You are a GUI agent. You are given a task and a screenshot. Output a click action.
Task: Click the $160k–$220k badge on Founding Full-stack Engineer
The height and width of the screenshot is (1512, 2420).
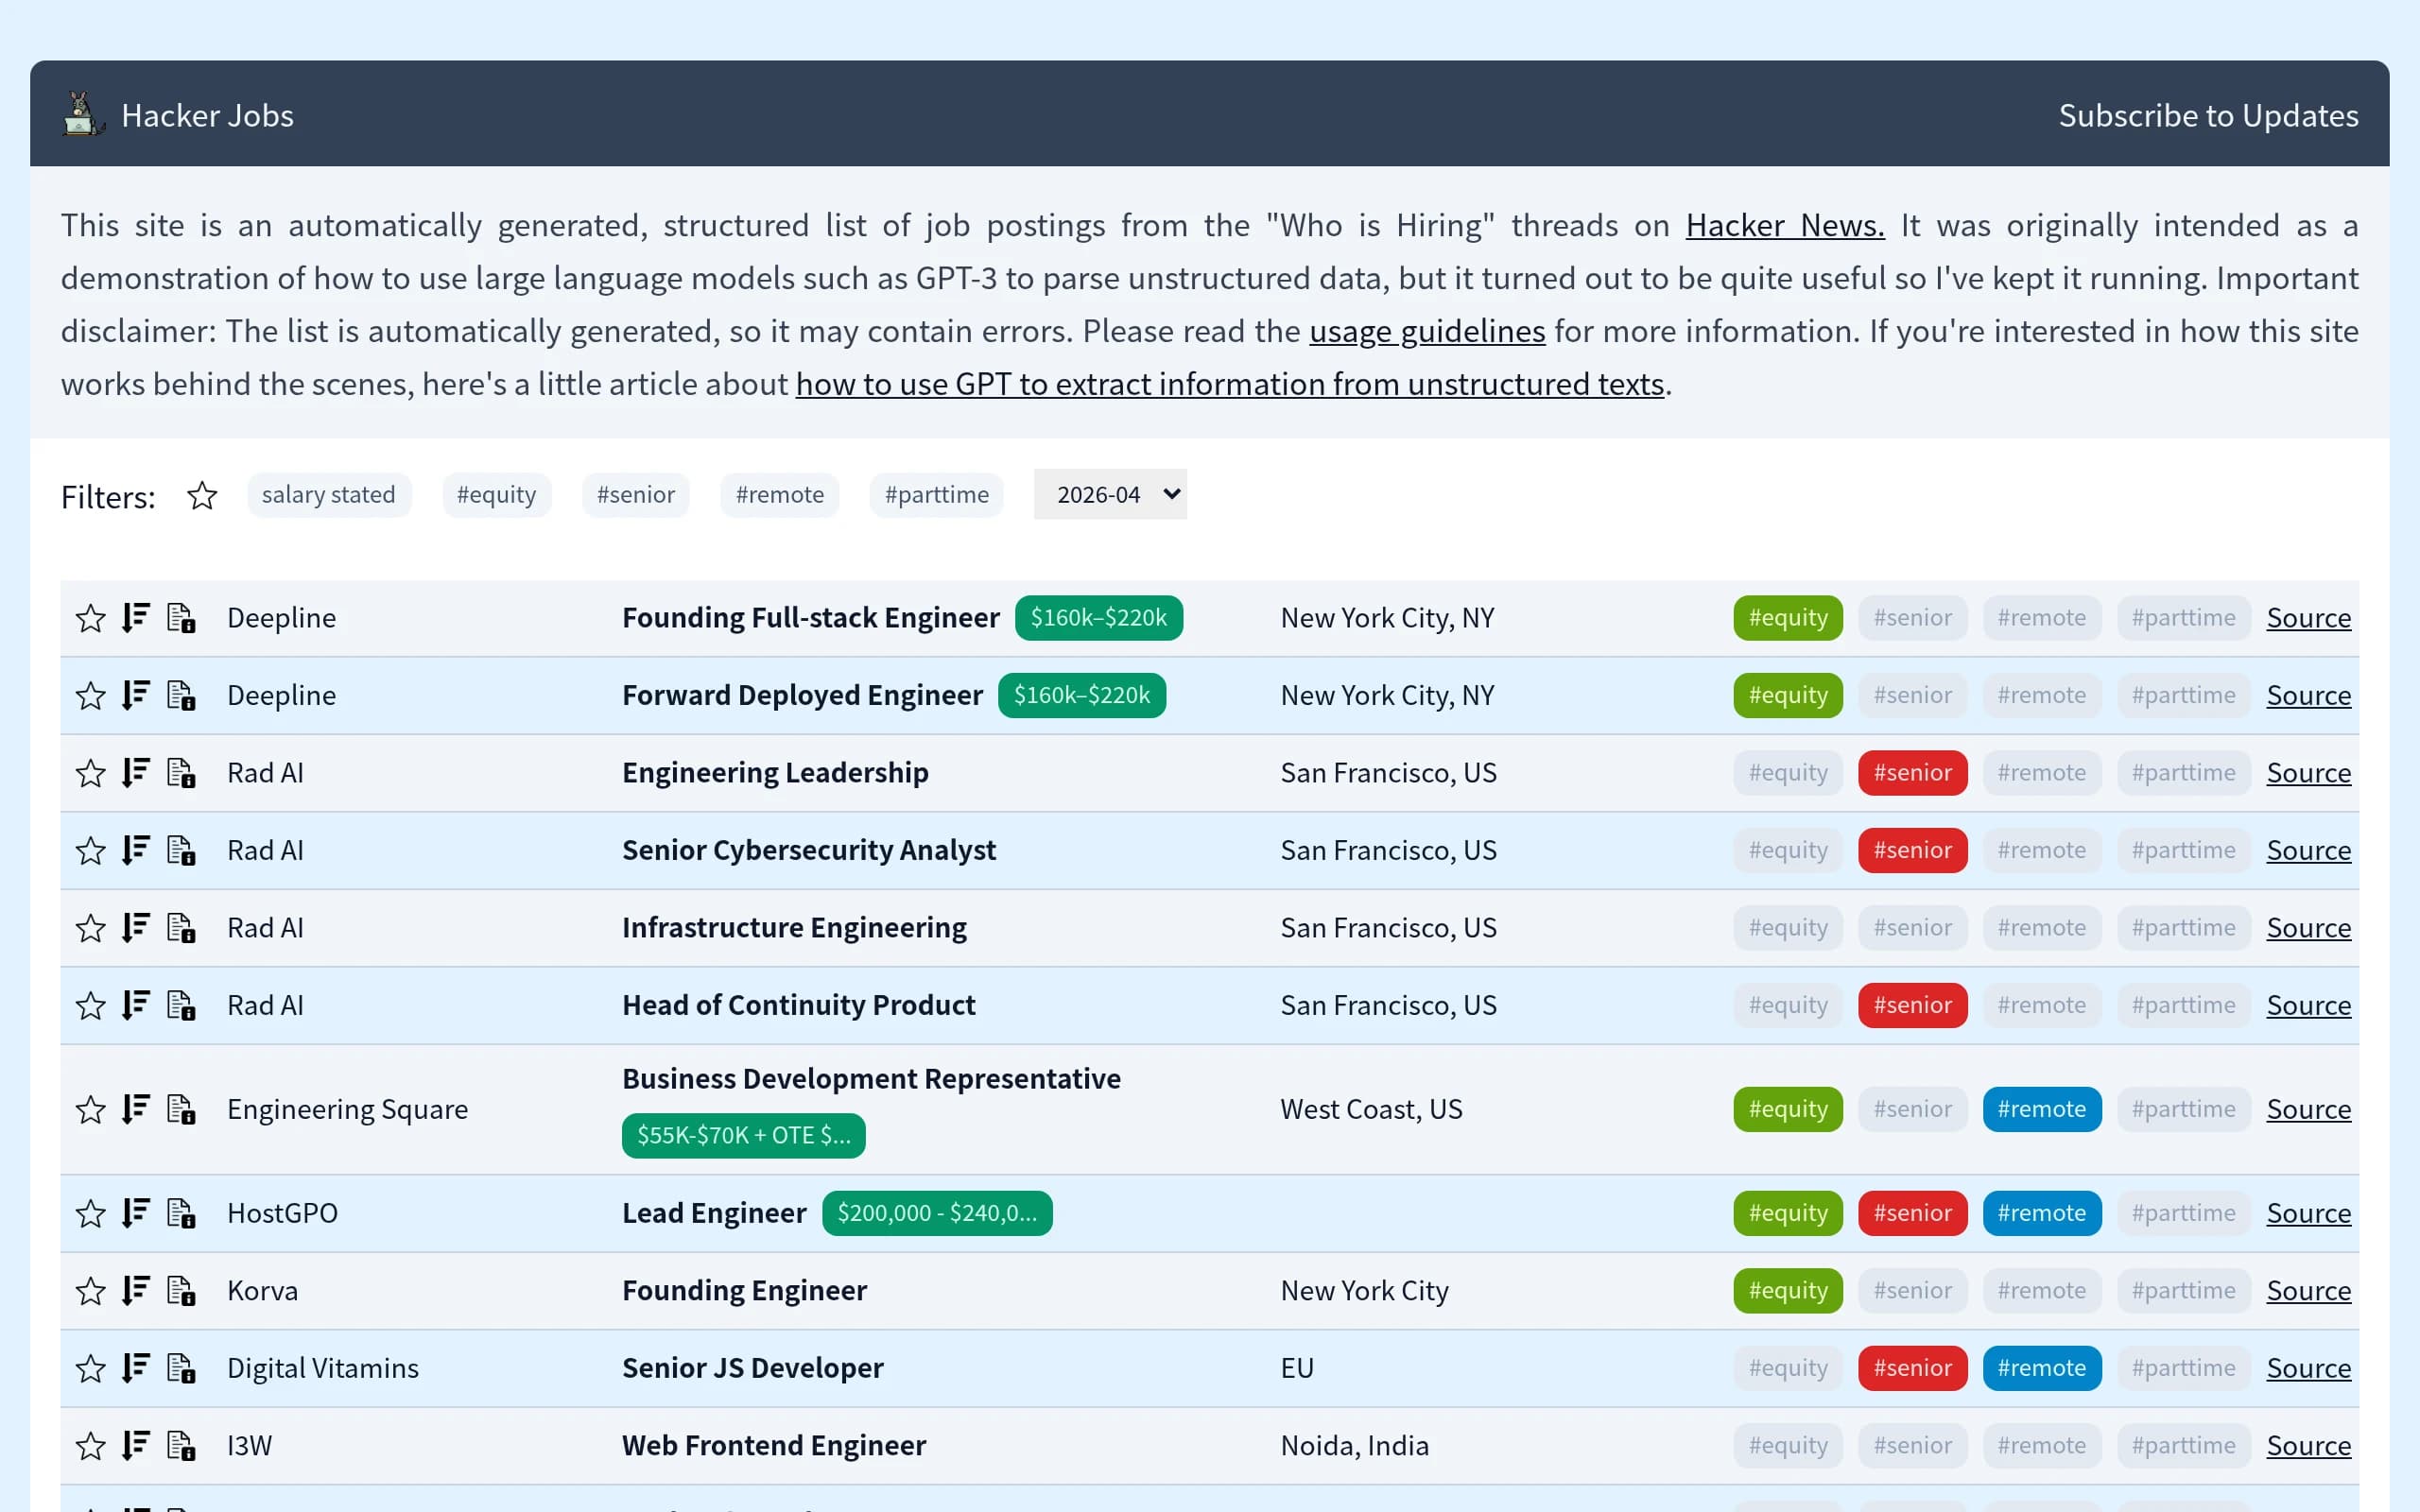(1098, 618)
